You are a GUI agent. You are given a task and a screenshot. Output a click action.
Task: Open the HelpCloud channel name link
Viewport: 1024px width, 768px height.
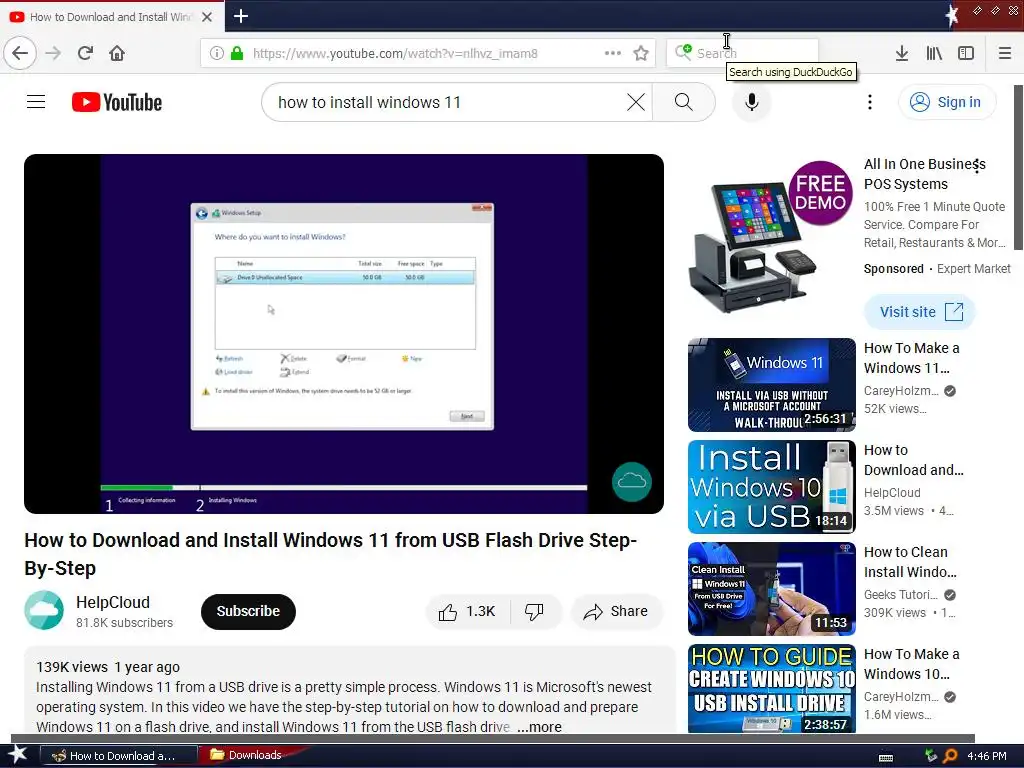click(x=113, y=602)
